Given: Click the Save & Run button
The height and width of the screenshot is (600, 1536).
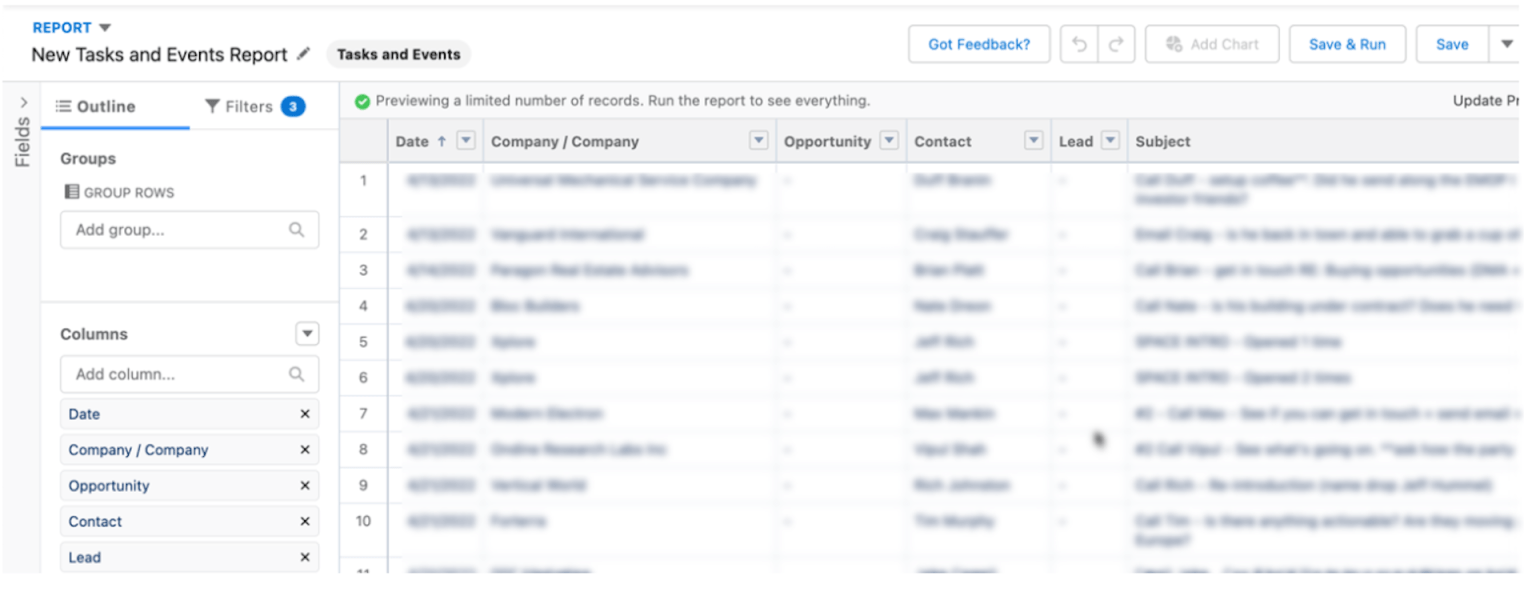Looking at the screenshot, I should tap(1347, 44).
